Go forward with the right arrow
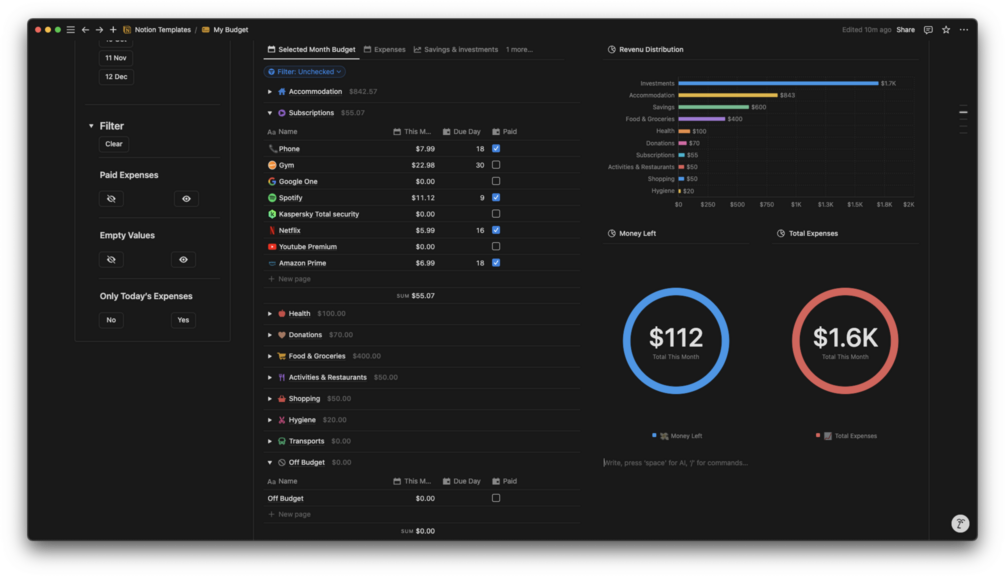The width and height of the screenshot is (1005, 577). (x=99, y=29)
